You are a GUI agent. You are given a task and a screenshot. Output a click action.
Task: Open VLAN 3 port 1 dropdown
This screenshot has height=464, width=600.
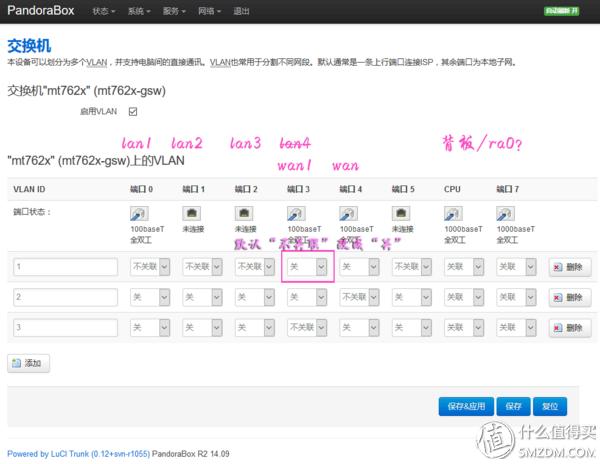pyautogui.click(x=202, y=328)
